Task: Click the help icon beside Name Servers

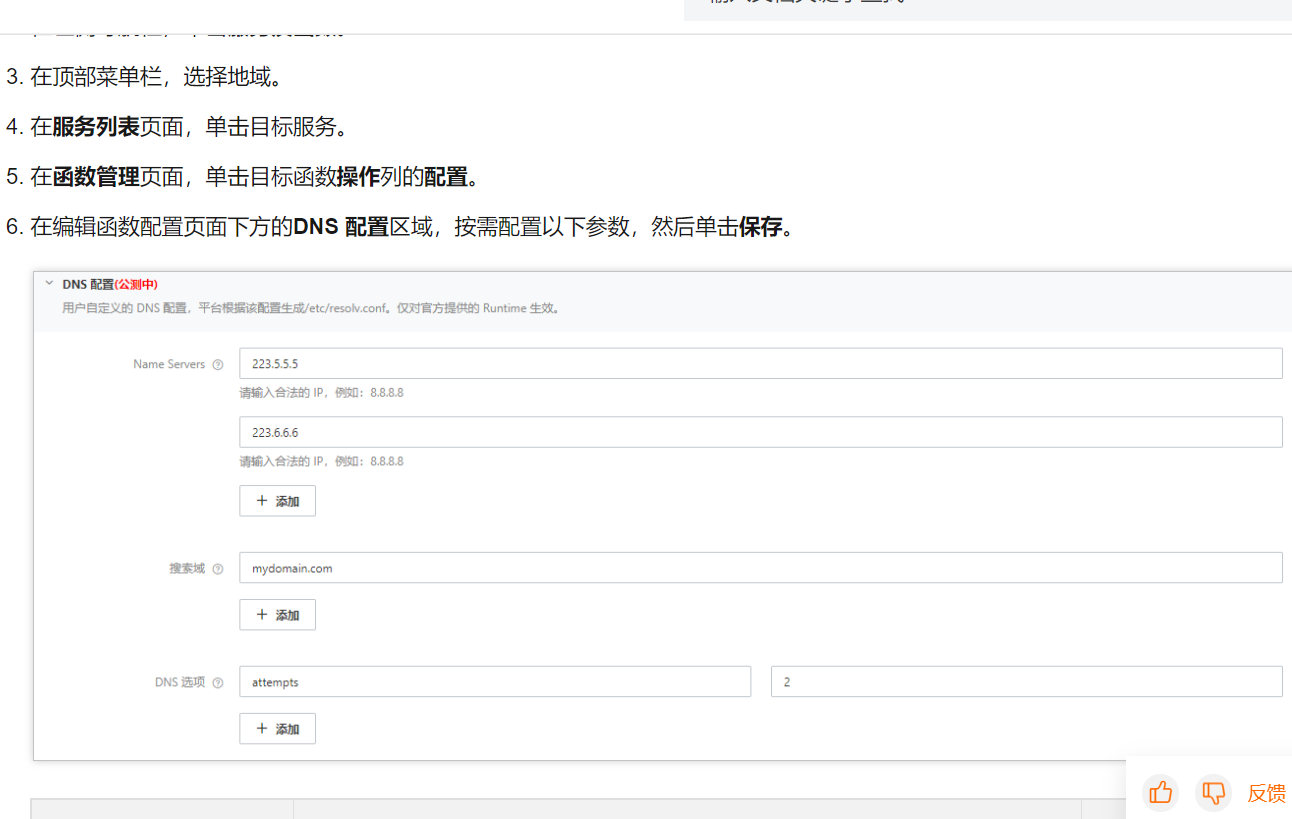Action: [218, 365]
